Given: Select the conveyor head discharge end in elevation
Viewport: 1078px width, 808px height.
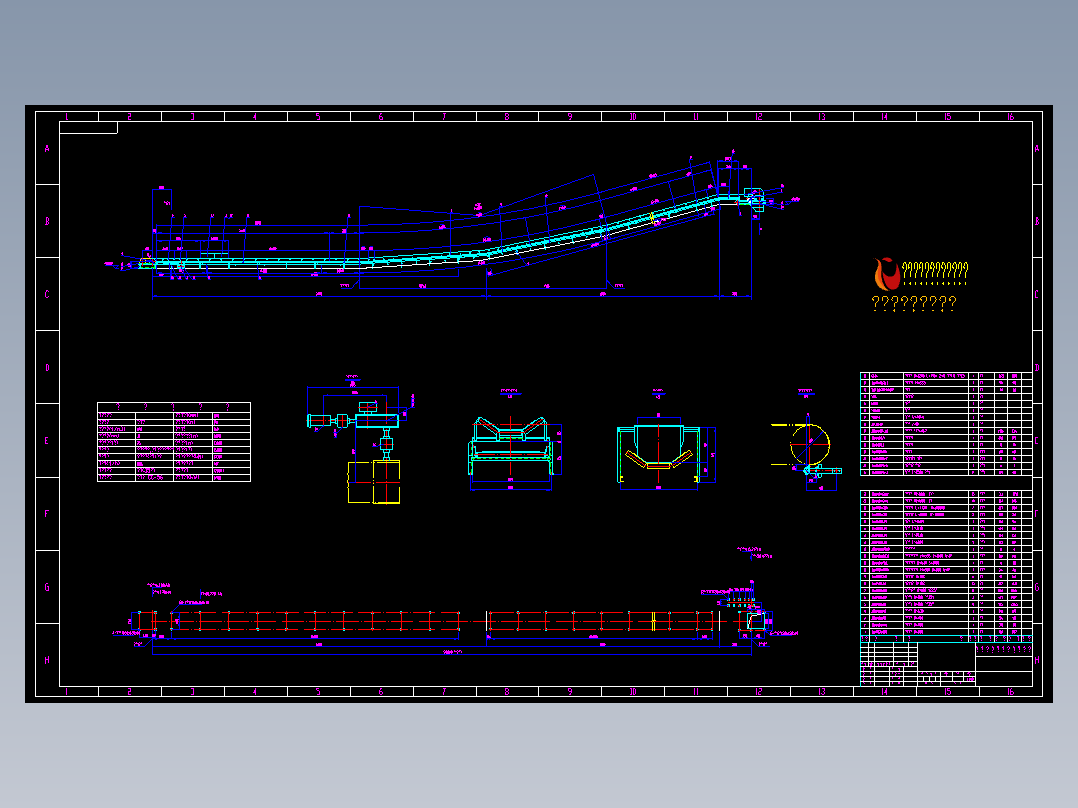Looking at the screenshot, I should tap(753, 198).
